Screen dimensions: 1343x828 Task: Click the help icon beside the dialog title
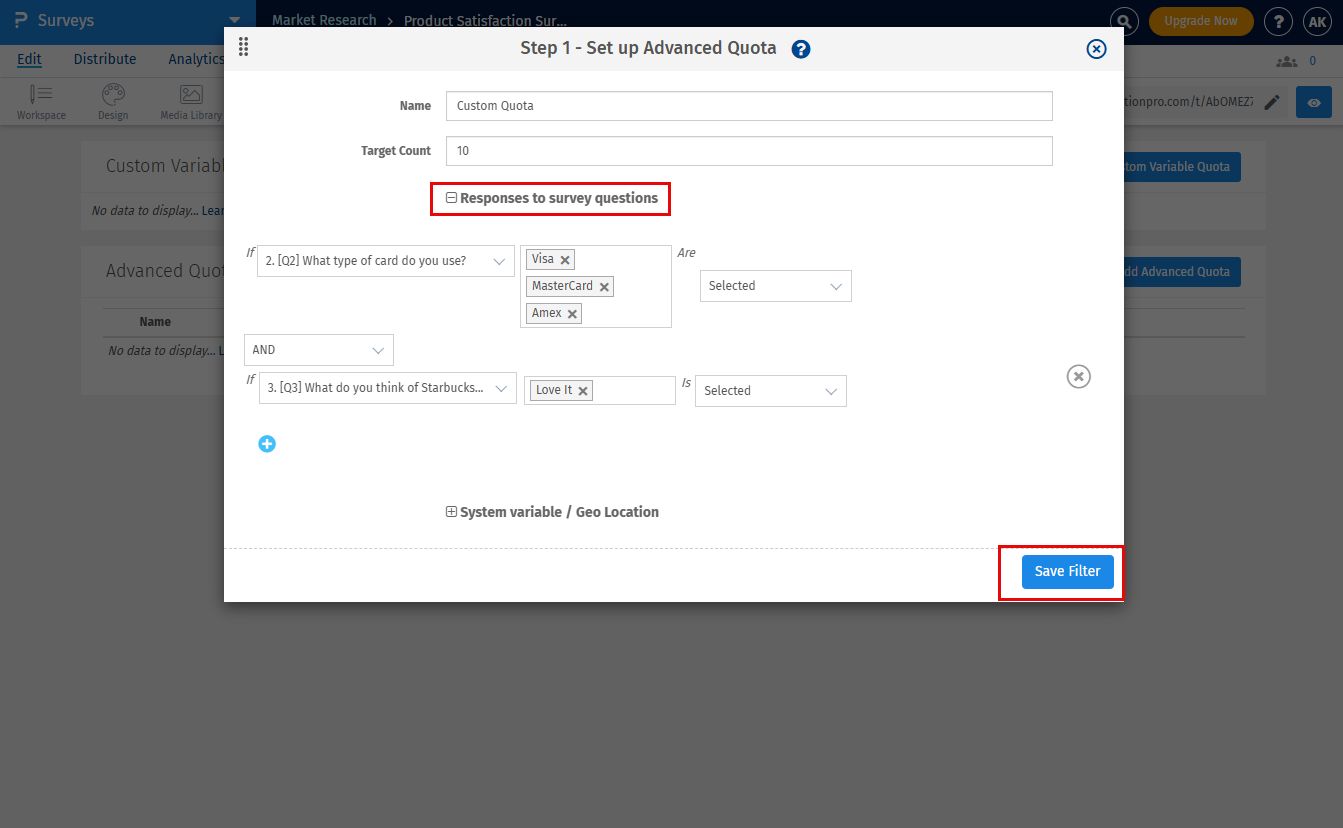click(x=800, y=48)
